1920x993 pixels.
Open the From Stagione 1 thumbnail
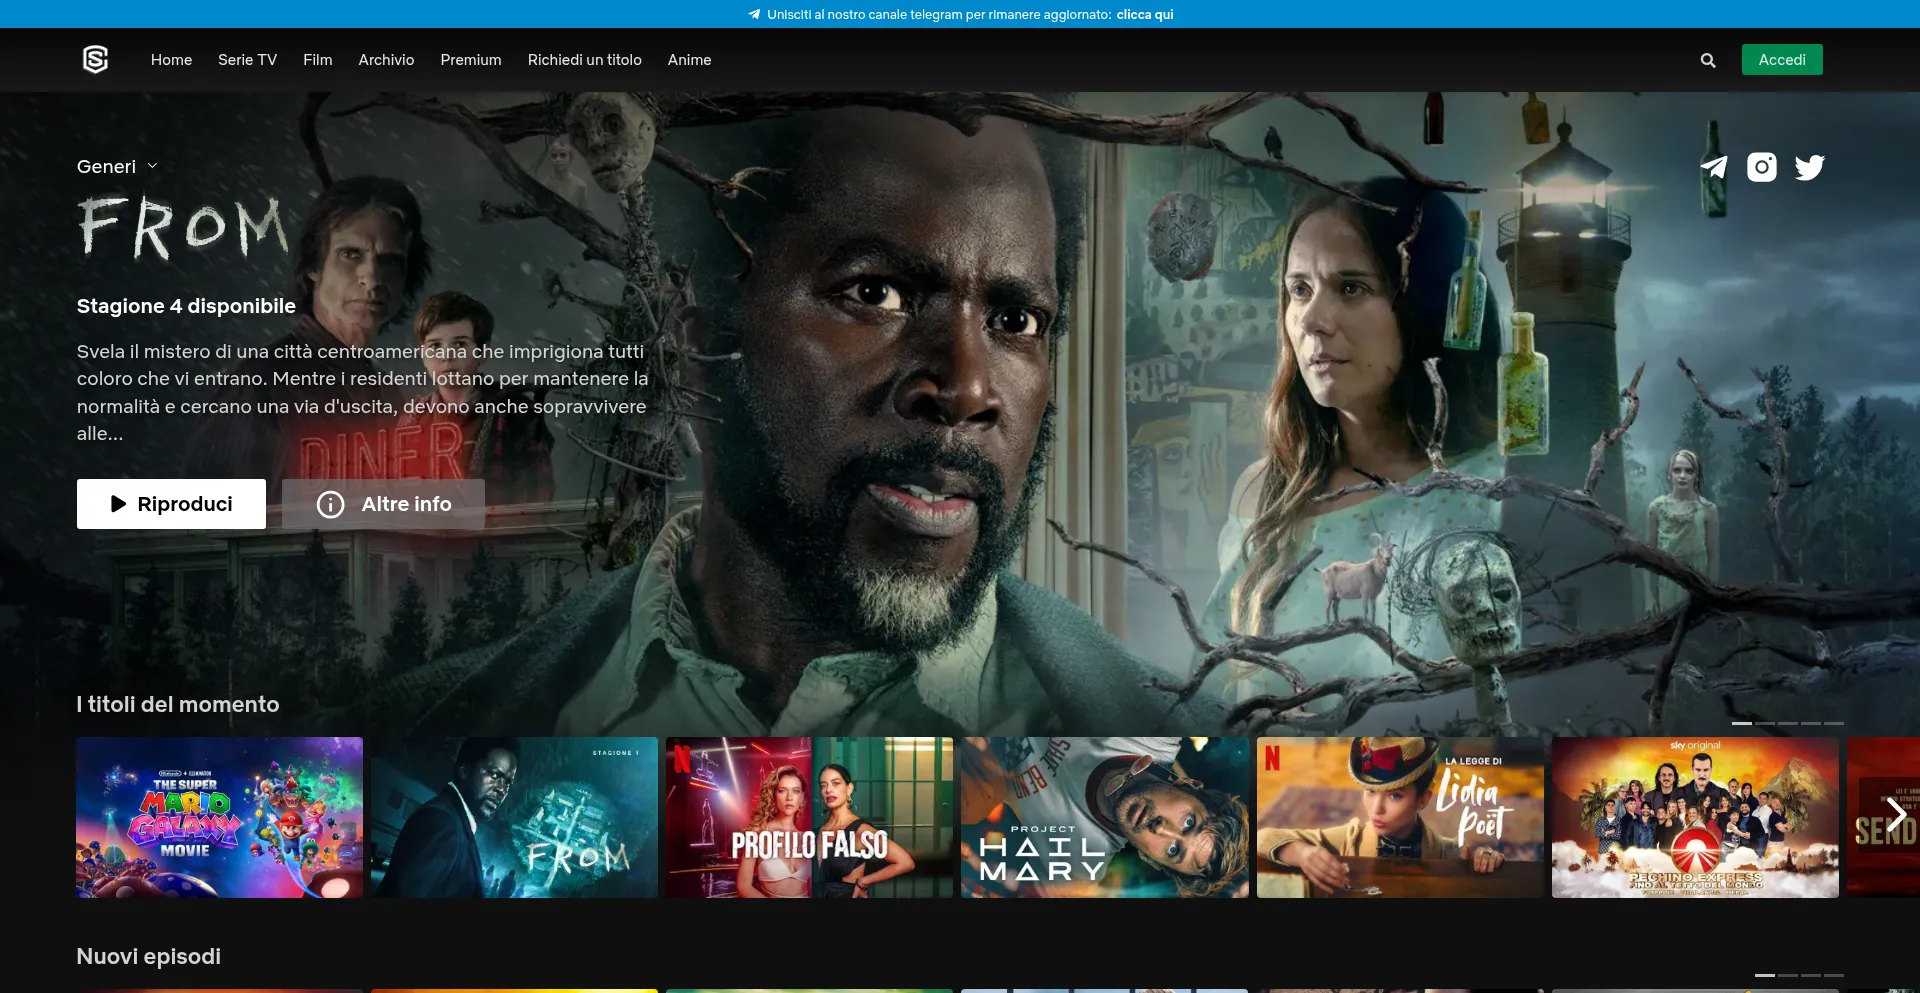[x=514, y=817]
